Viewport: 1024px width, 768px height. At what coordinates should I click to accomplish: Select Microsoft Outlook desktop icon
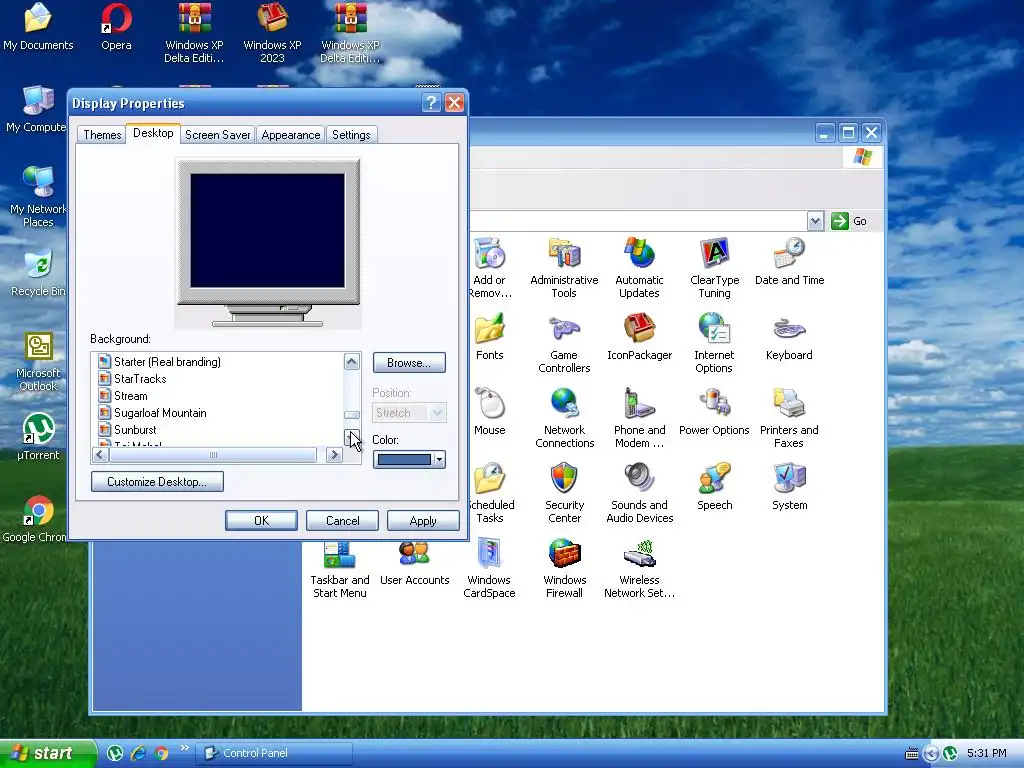pyautogui.click(x=38, y=362)
